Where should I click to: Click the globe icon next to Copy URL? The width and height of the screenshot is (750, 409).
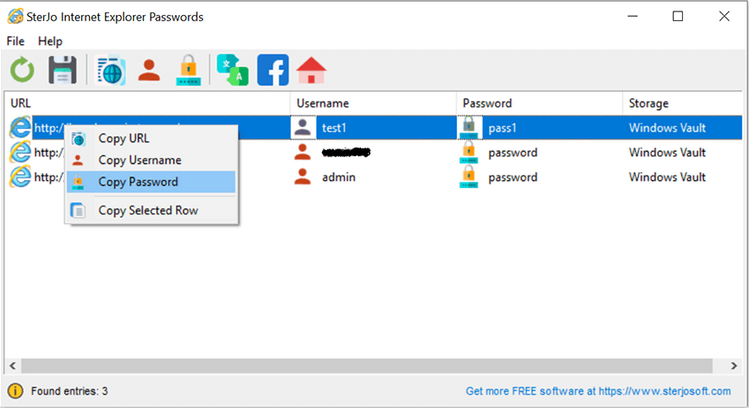78,139
